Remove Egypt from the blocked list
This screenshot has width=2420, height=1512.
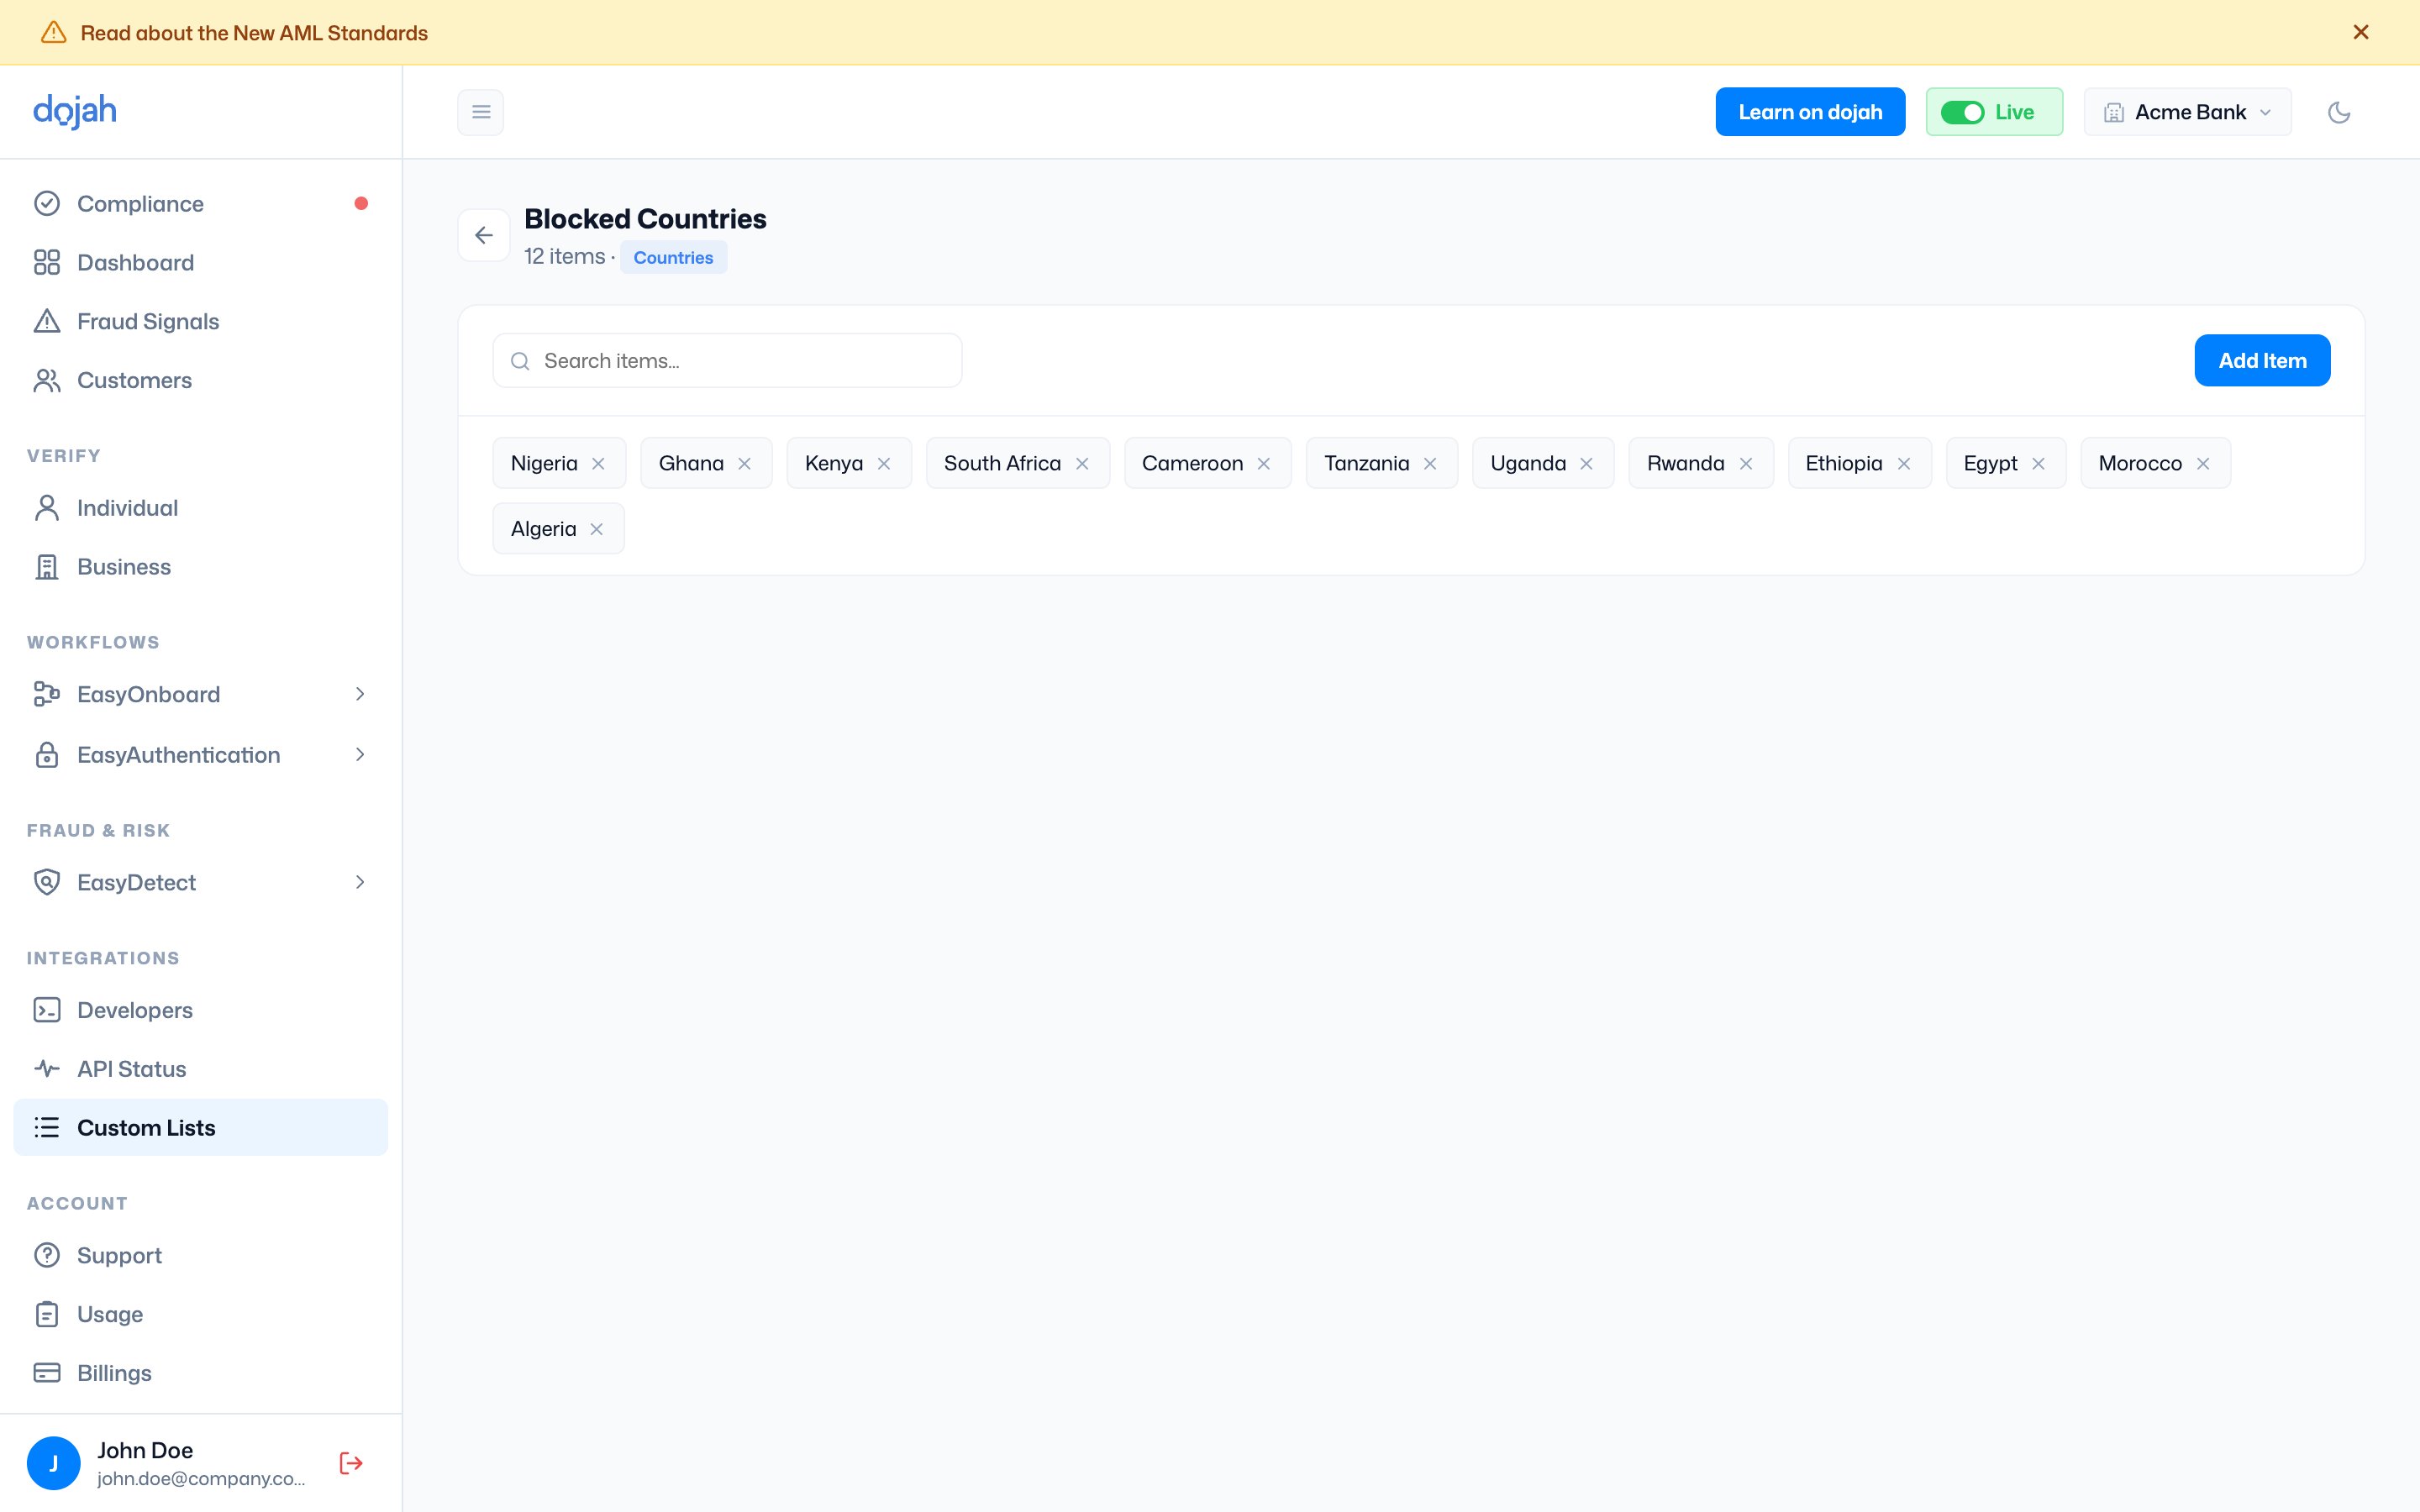[2038, 463]
